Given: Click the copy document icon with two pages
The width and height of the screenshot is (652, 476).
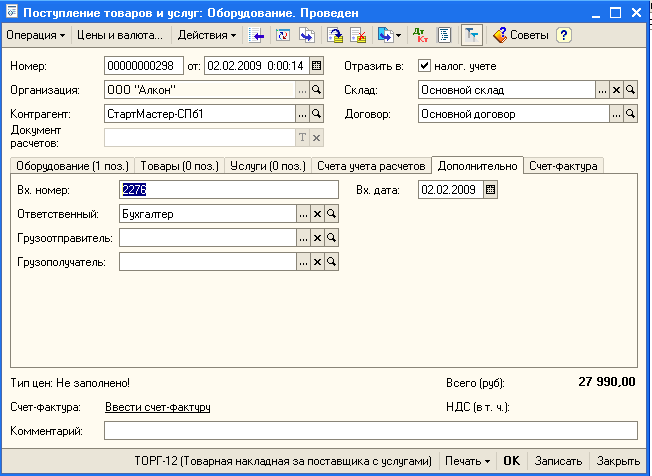Looking at the screenshot, I should 307,35.
